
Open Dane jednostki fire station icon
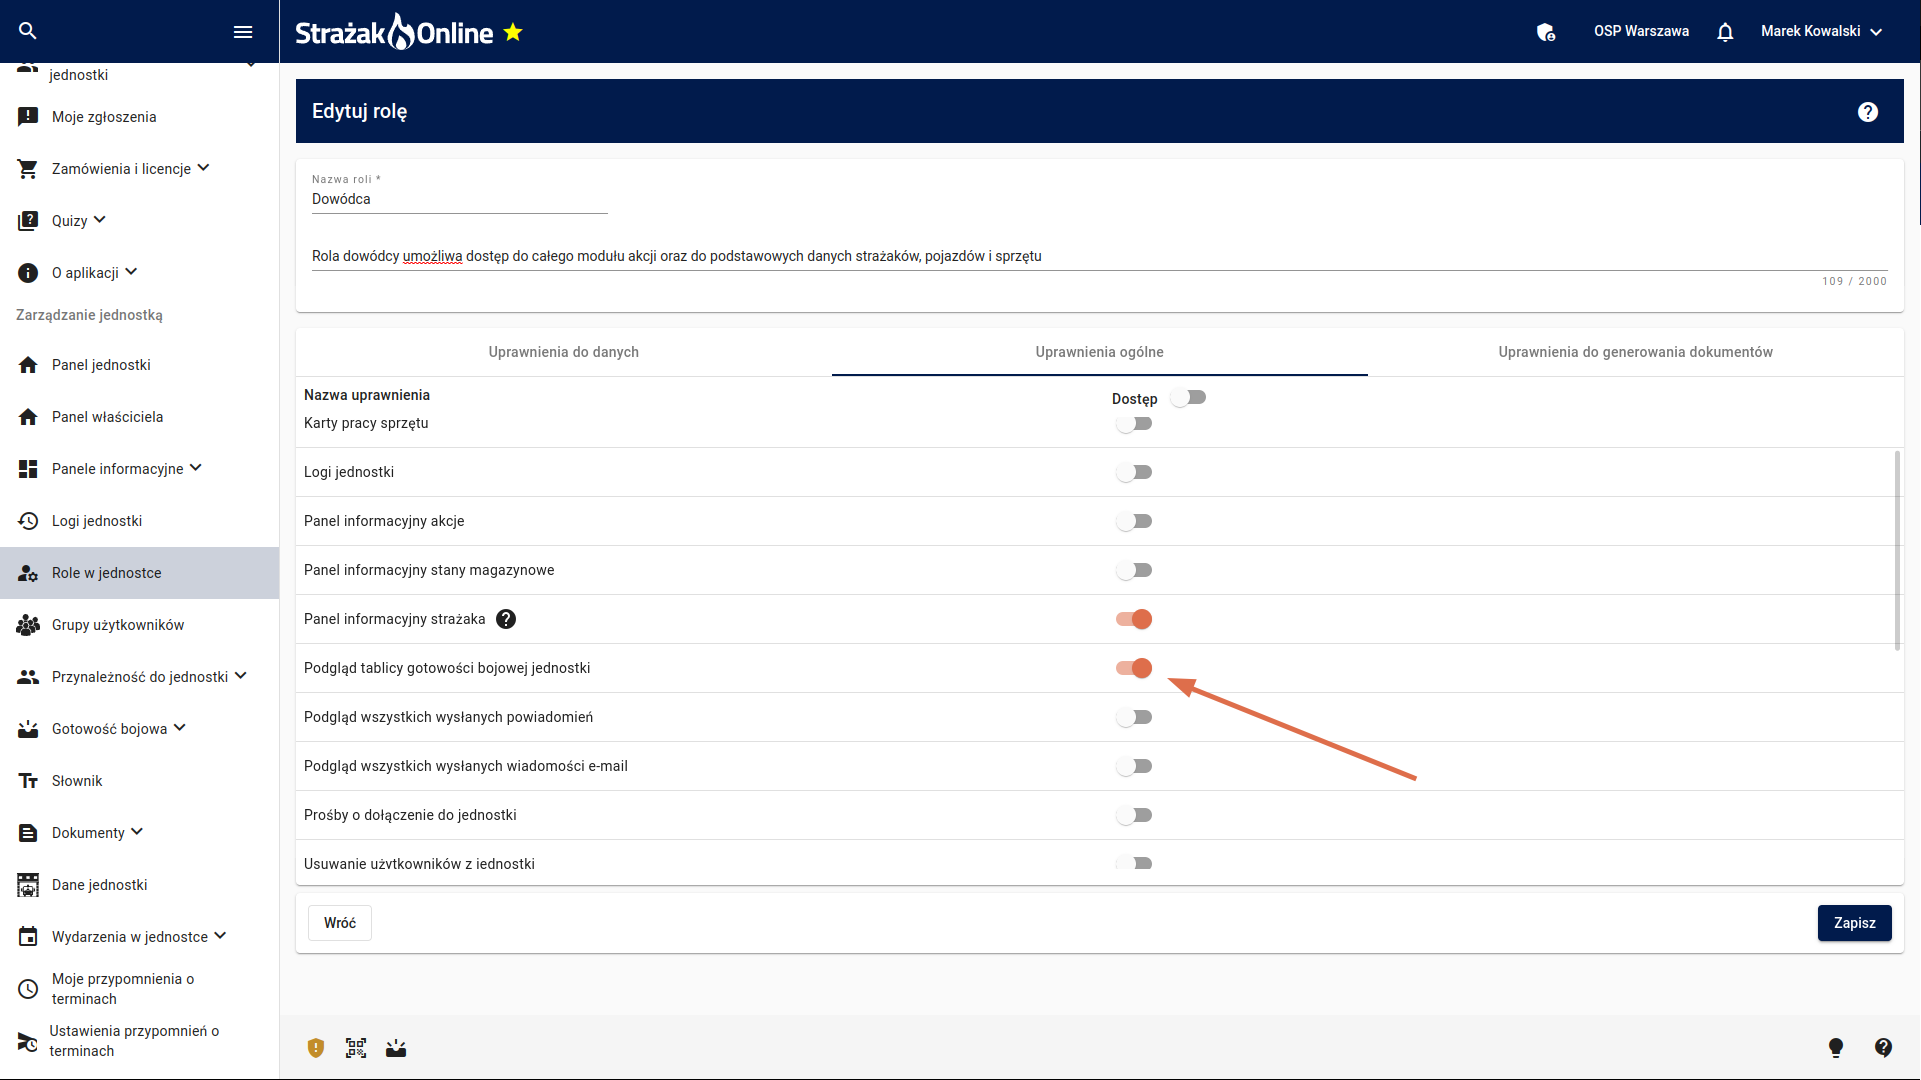tap(28, 885)
